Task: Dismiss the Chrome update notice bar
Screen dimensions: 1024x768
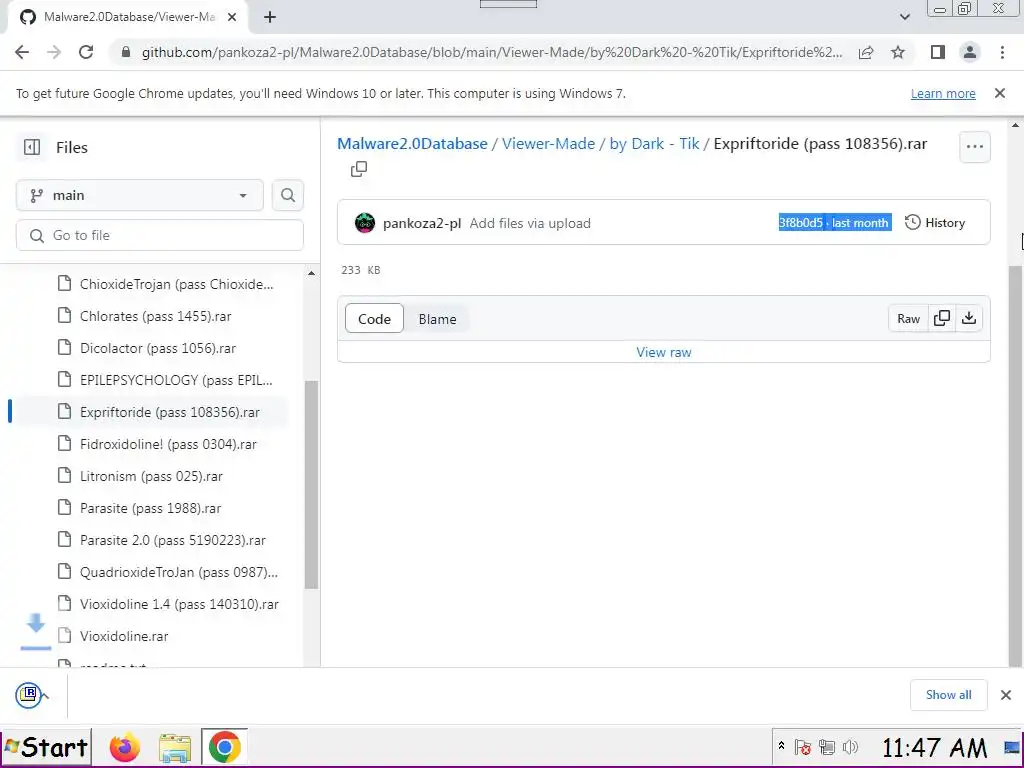Action: click(x=1000, y=93)
